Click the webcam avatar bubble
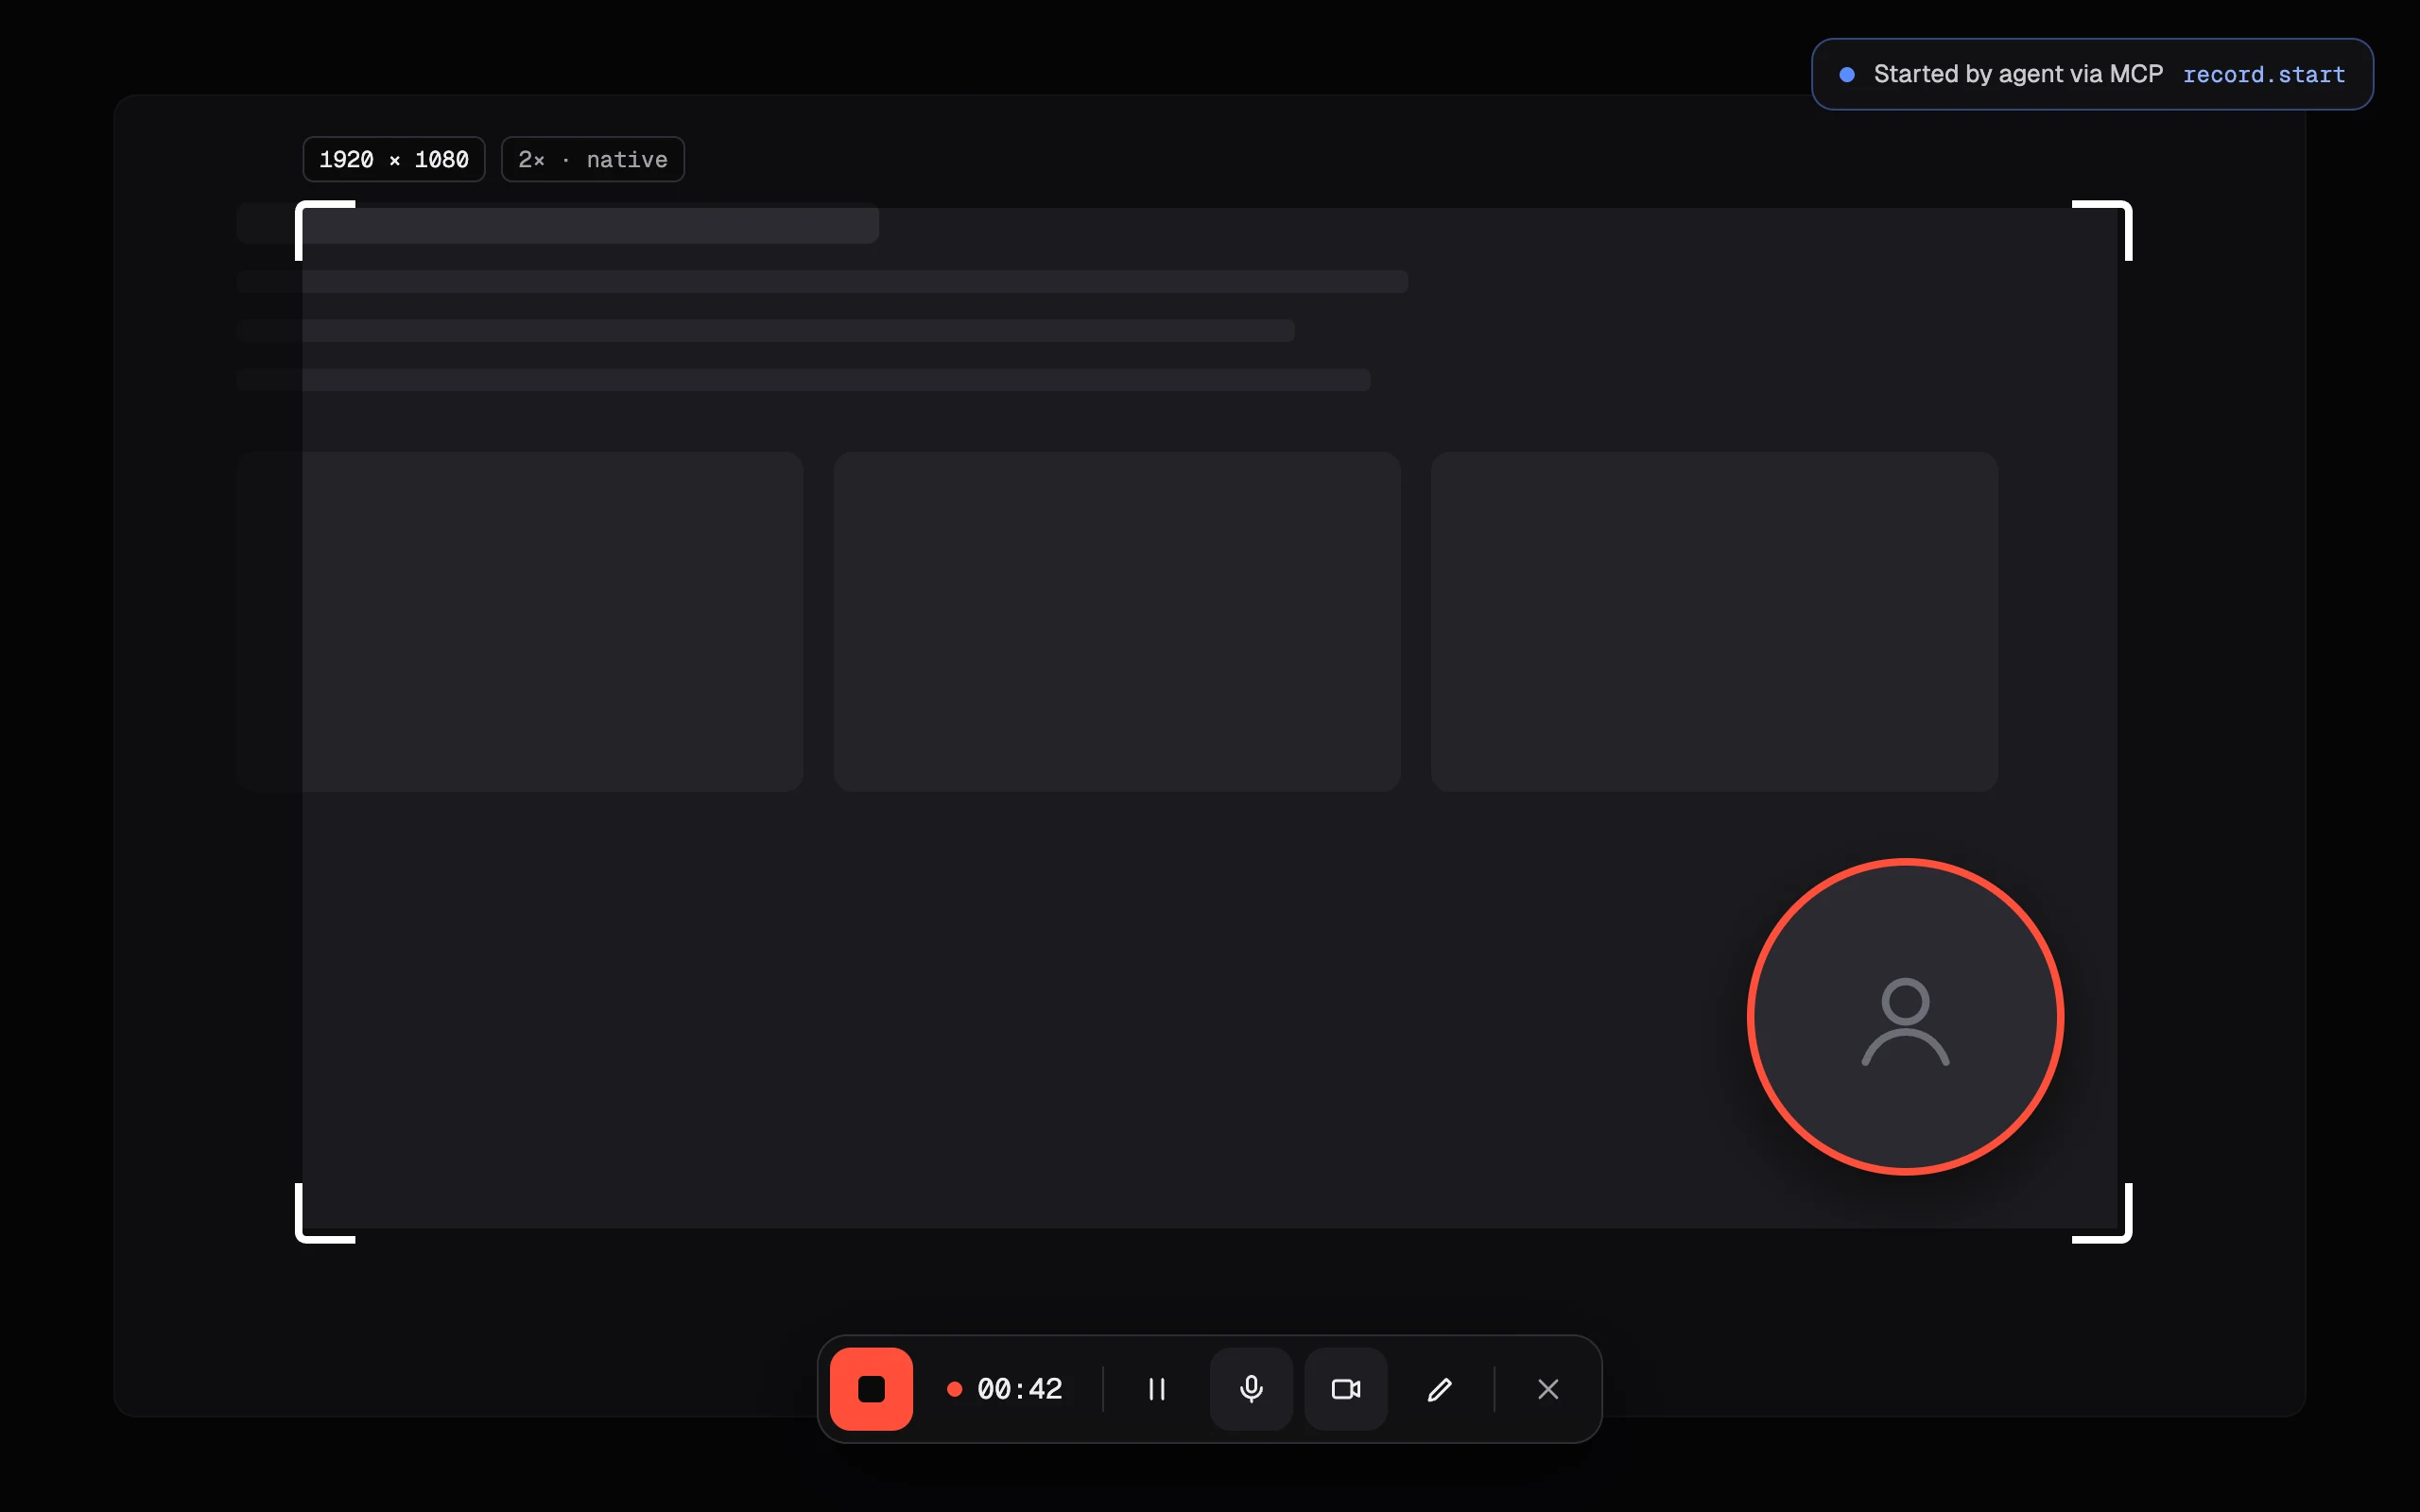Screen dimensions: 2420x1512 click(1905, 1016)
